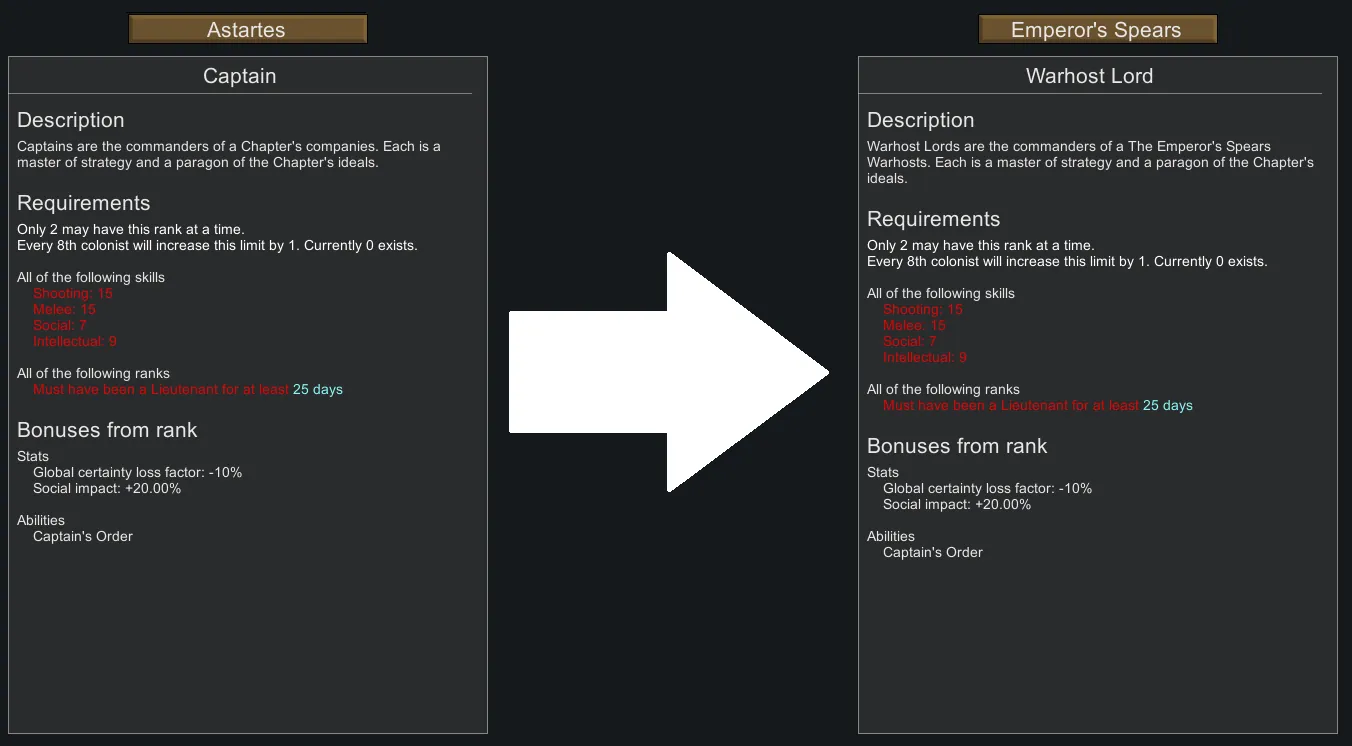1352x746 pixels.
Task: Click Description heading in the Captain panel
Action: click(x=71, y=120)
